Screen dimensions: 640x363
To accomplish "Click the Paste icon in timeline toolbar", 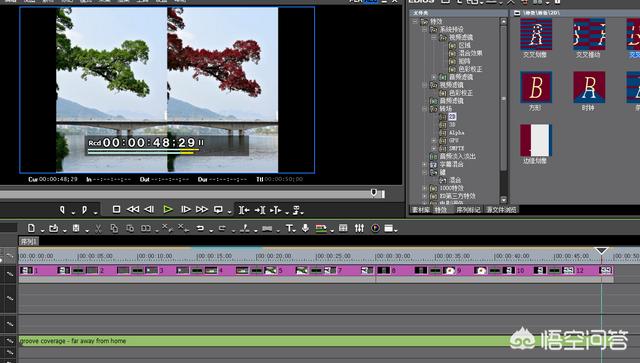I will pos(130,228).
